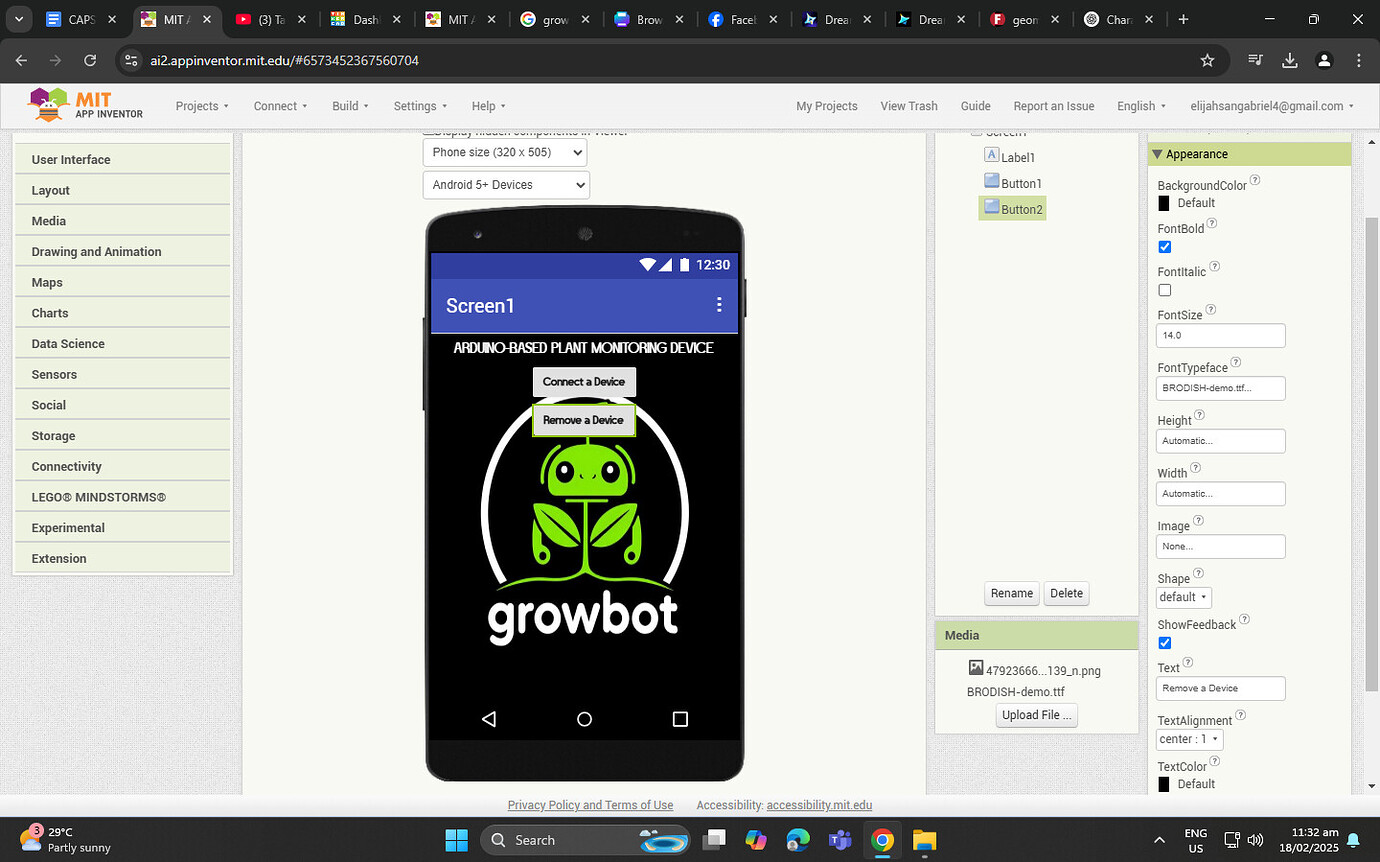The height and width of the screenshot is (862, 1380).
Task: Click the Rename button below components
Action: 1011,593
